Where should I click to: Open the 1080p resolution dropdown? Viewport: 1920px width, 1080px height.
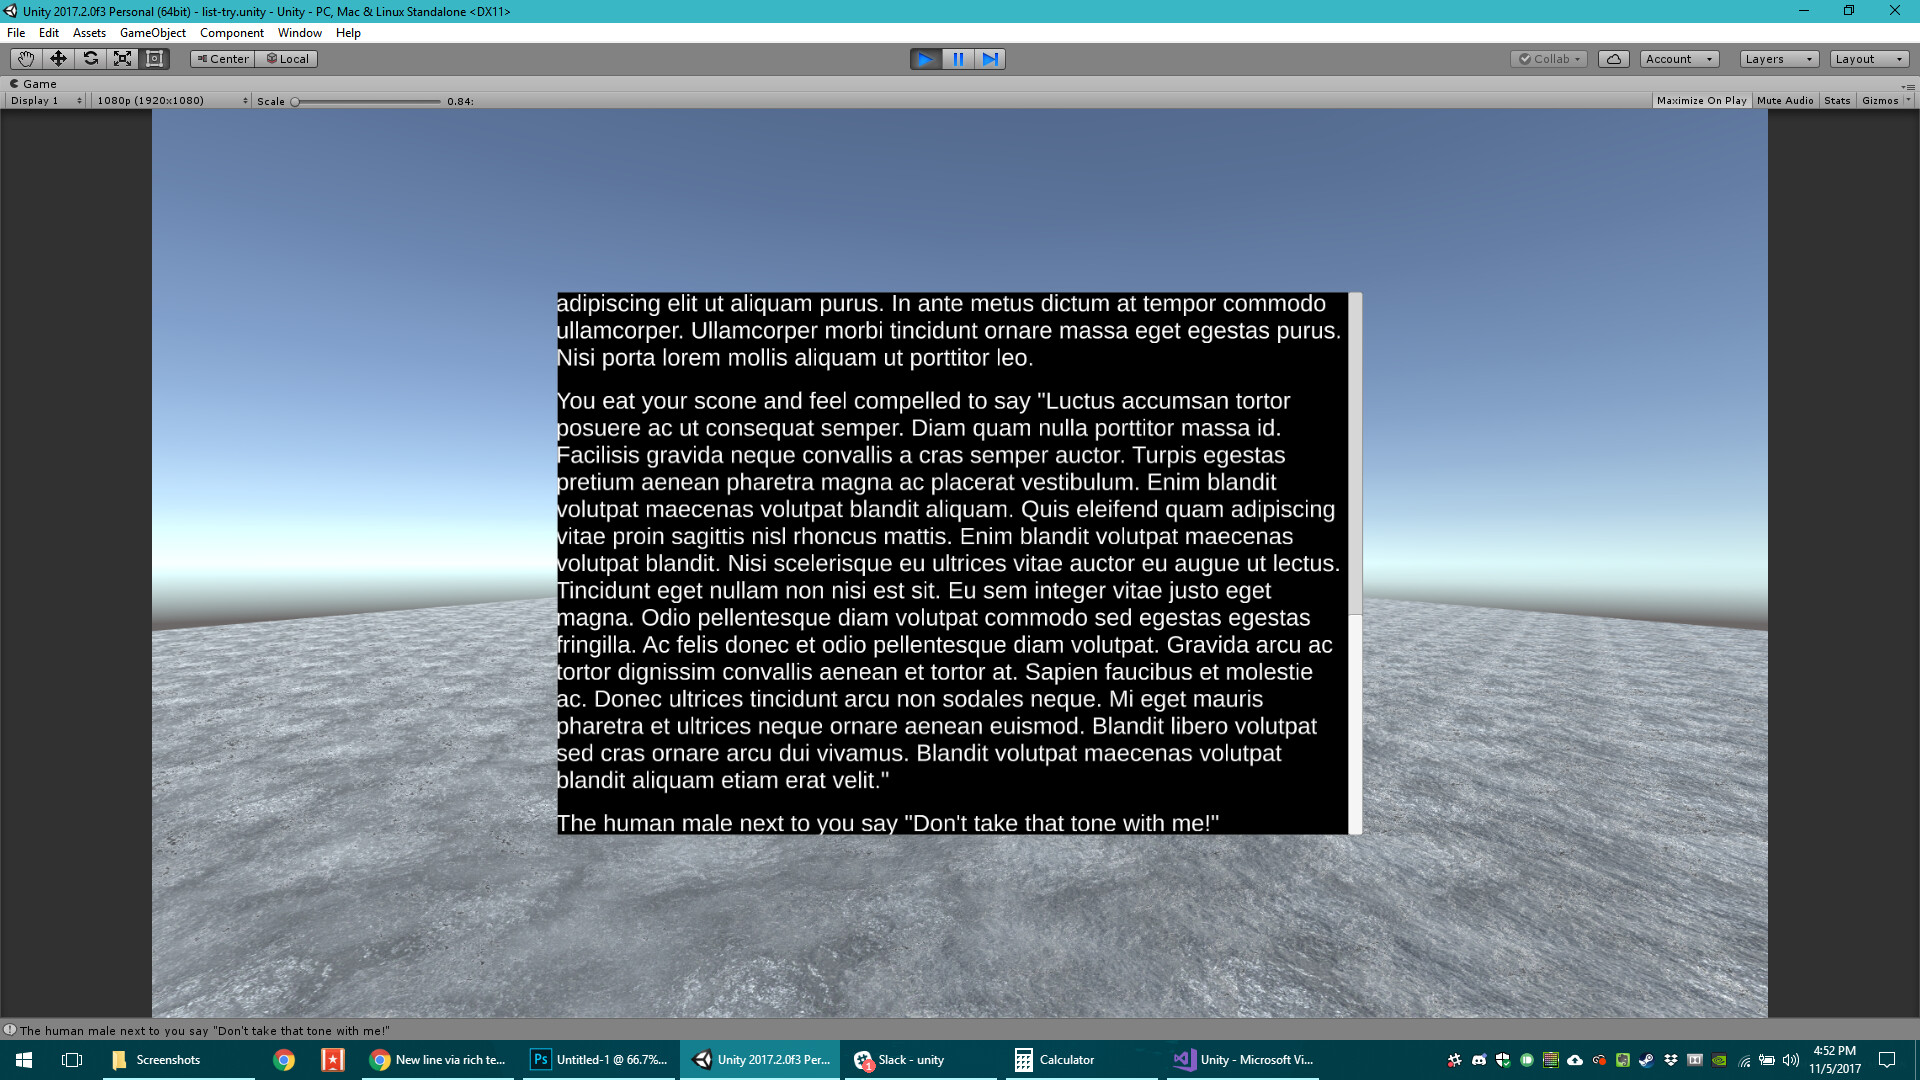[170, 100]
